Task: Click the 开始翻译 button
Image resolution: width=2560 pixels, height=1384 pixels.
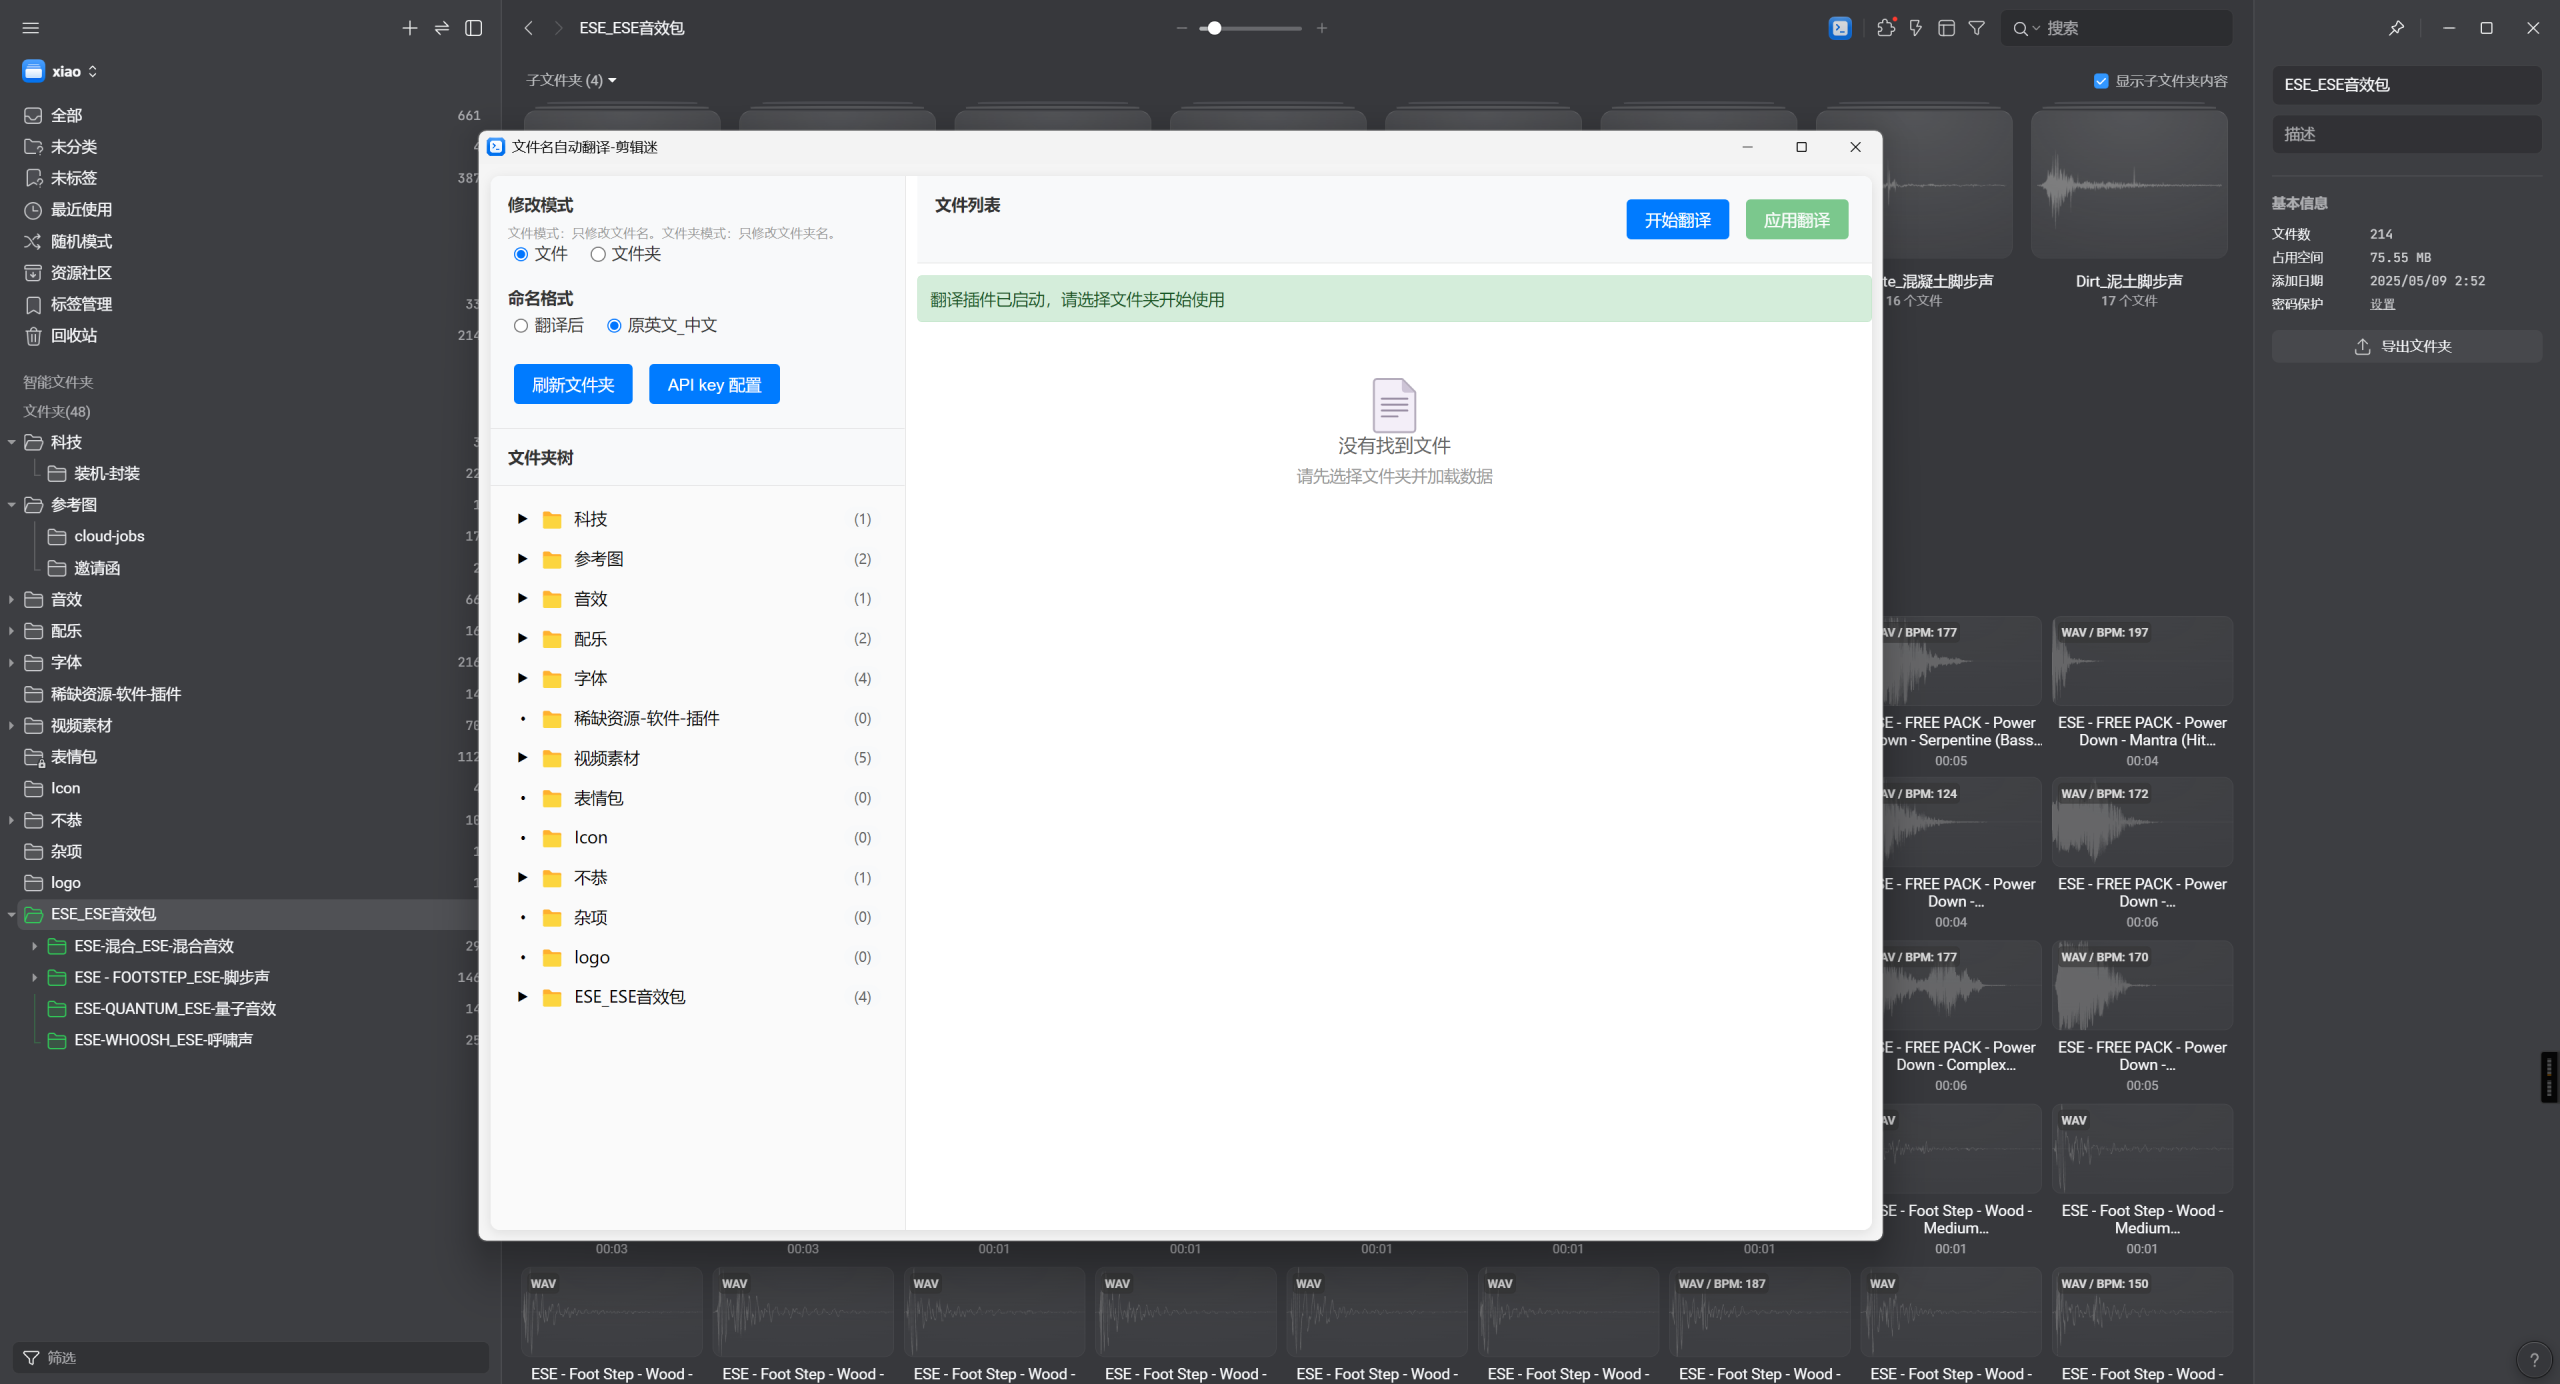Action: coord(1677,220)
